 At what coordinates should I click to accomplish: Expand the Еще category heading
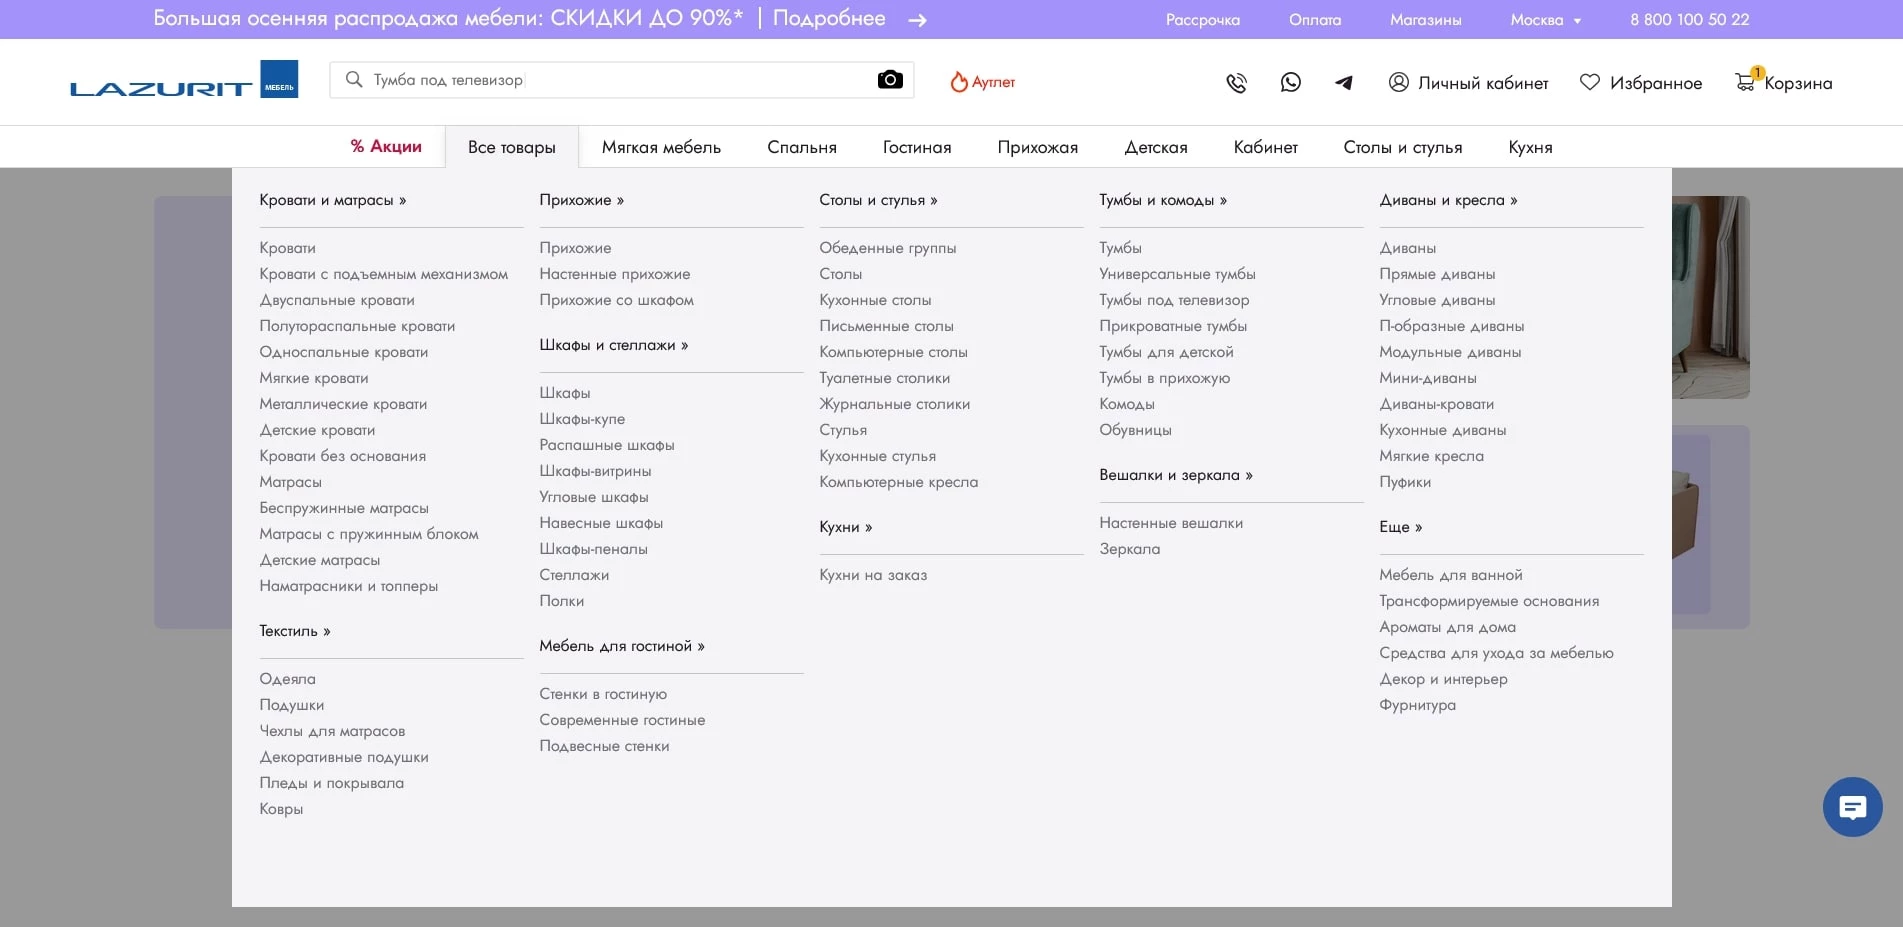point(1400,527)
